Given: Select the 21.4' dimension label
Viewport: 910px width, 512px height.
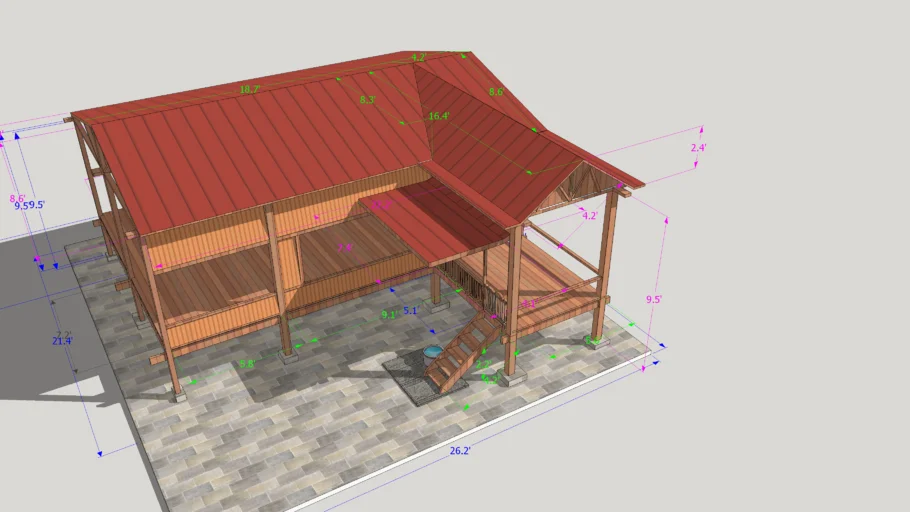Looking at the screenshot, I should pos(61,341).
